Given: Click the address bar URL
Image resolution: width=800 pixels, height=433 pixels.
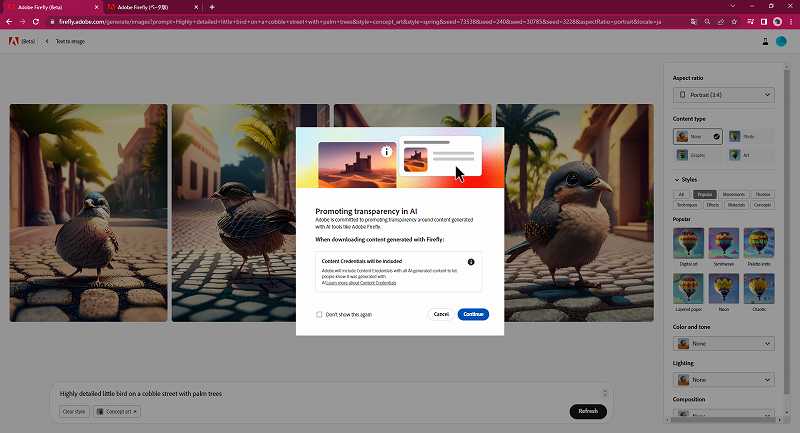Looking at the screenshot, I should [x=360, y=22].
